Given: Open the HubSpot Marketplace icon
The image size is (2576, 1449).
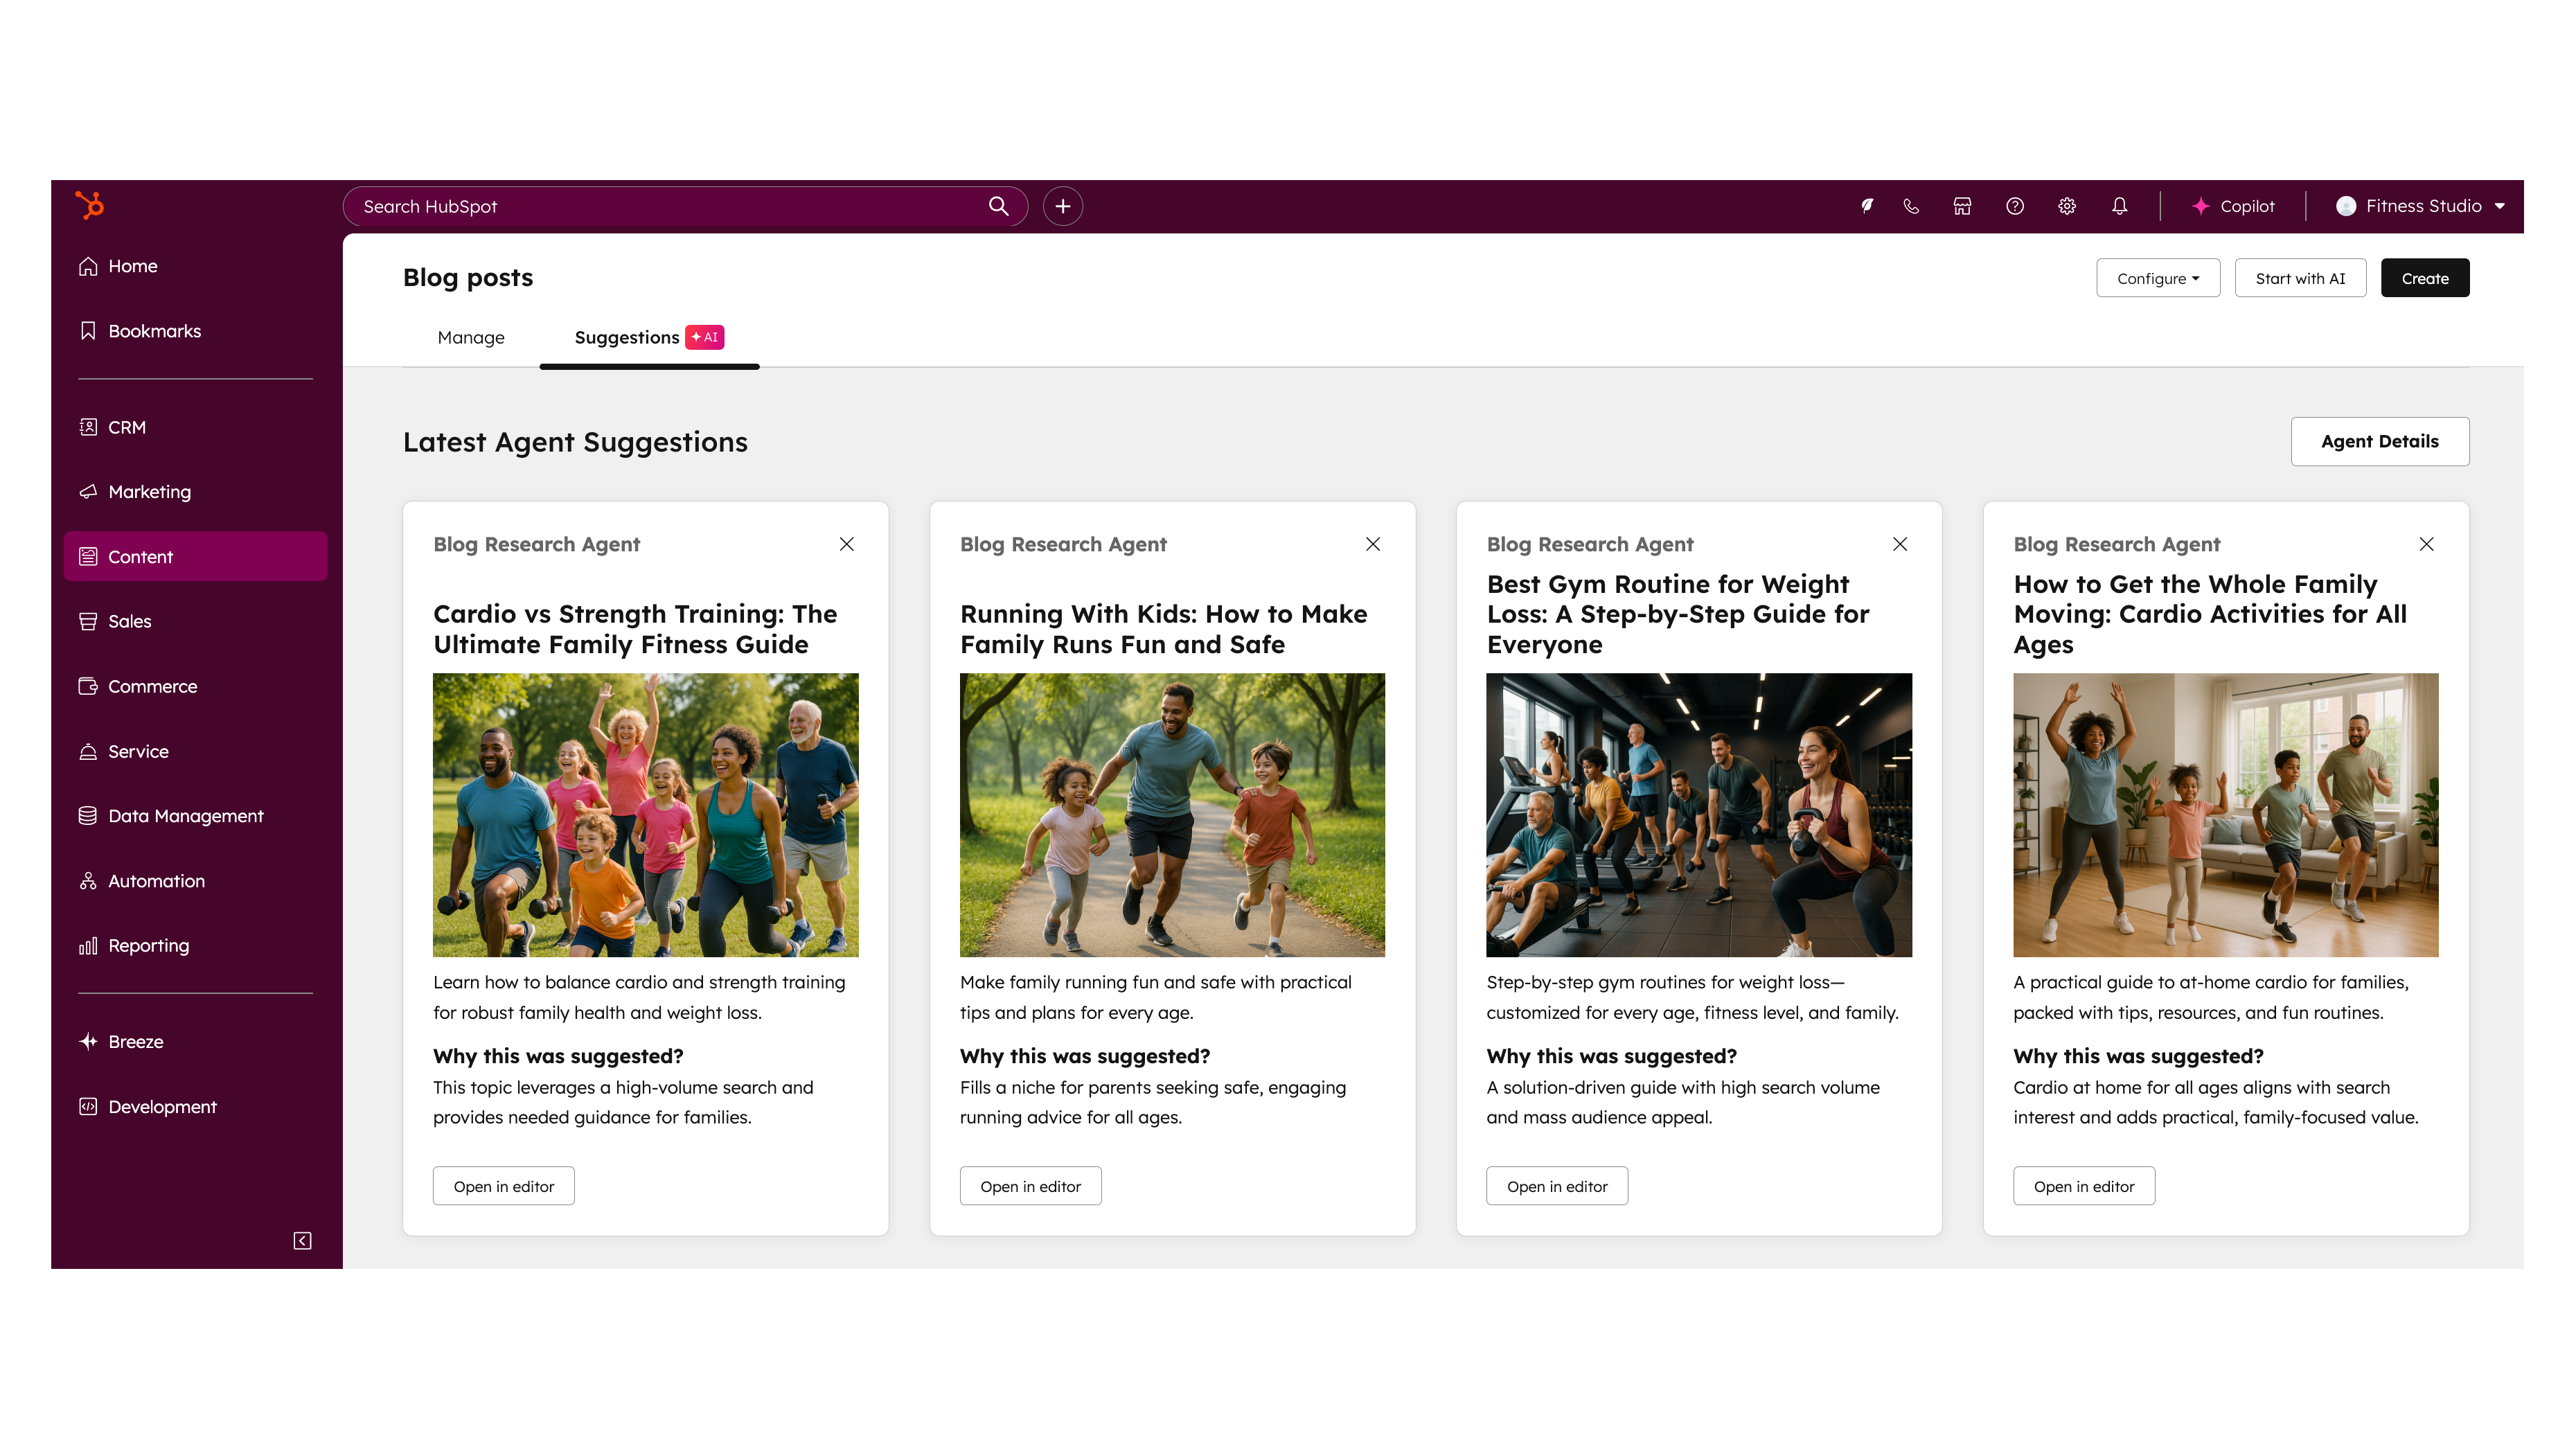Looking at the screenshot, I should point(1962,206).
